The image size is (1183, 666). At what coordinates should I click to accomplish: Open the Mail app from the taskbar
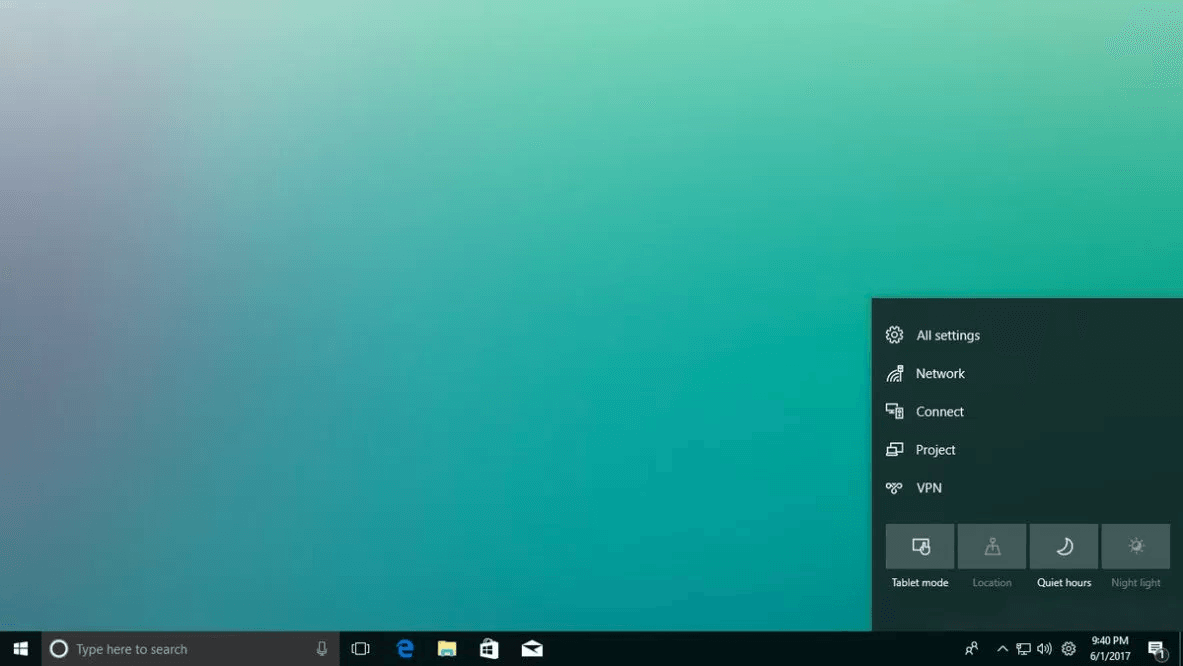[x=532, y=649]
